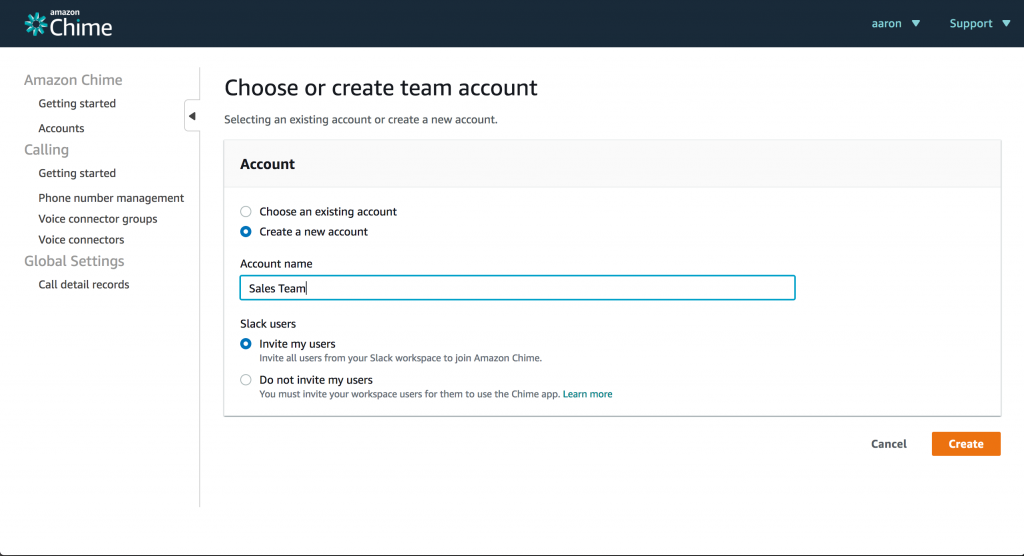This screenshot has width=1024, height=556.
Task: Click the Choose or create team account title
Action: 381,88
